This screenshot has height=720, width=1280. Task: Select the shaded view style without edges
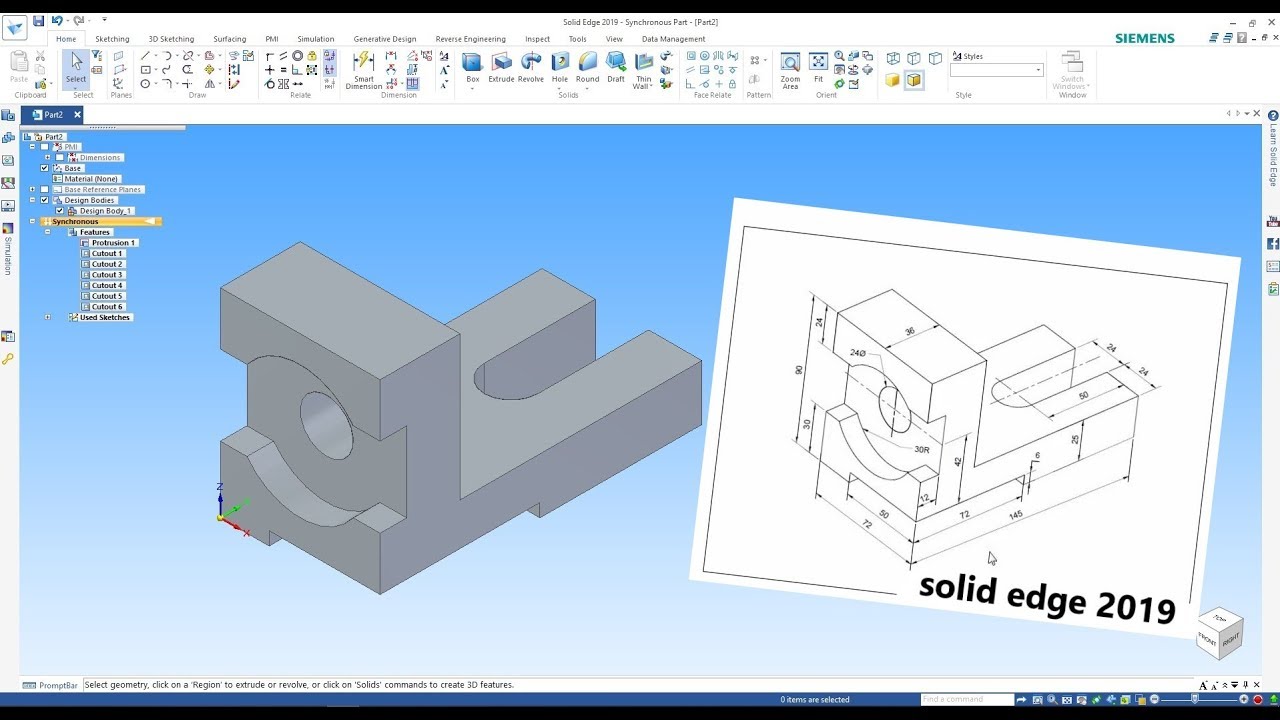pos(893,80)
